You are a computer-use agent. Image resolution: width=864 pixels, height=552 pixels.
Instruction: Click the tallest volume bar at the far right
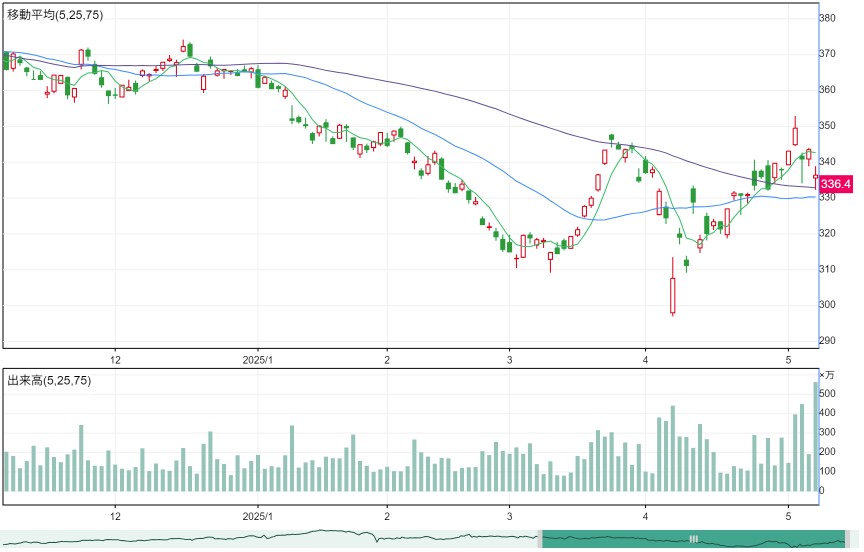816,436
